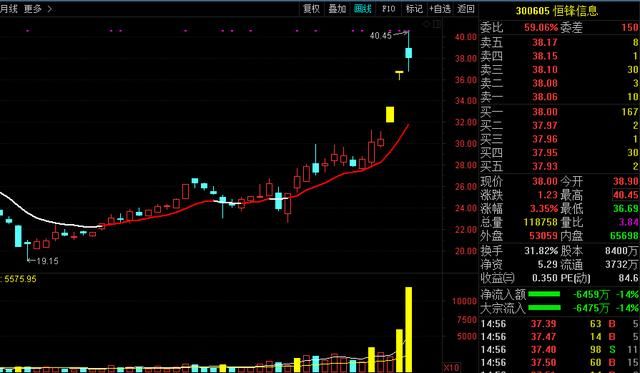640x373 pixels.
Task: Select the 14:56 trade at 37.50
Action: 560,362
